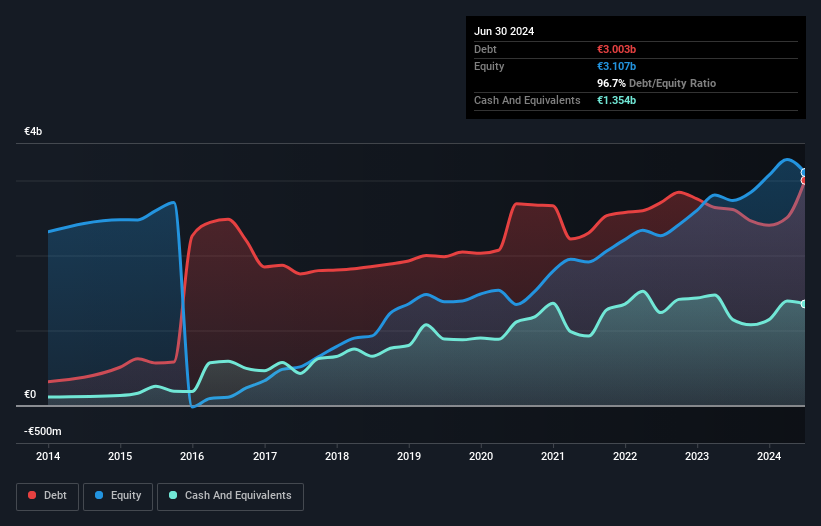Click the 2019 x-axis label

pos(409,456)
